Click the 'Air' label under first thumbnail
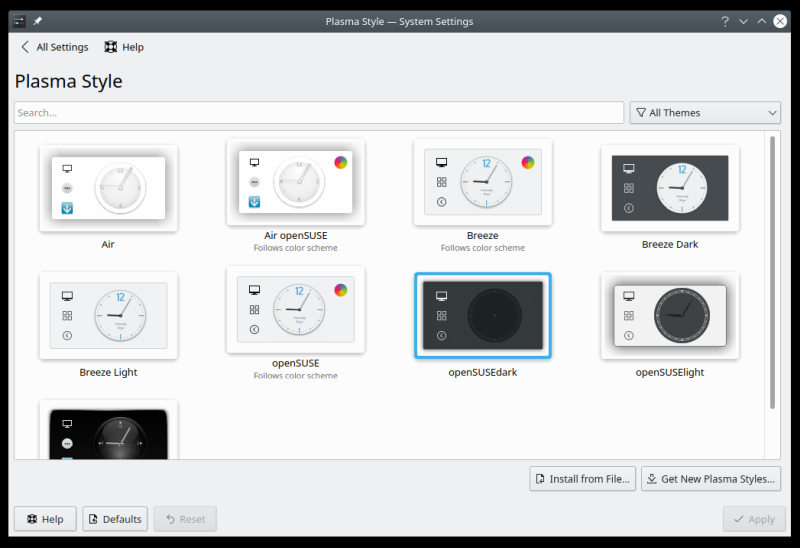Image resolution: width=800 pixels, height=548 pixels. point(108,244)
